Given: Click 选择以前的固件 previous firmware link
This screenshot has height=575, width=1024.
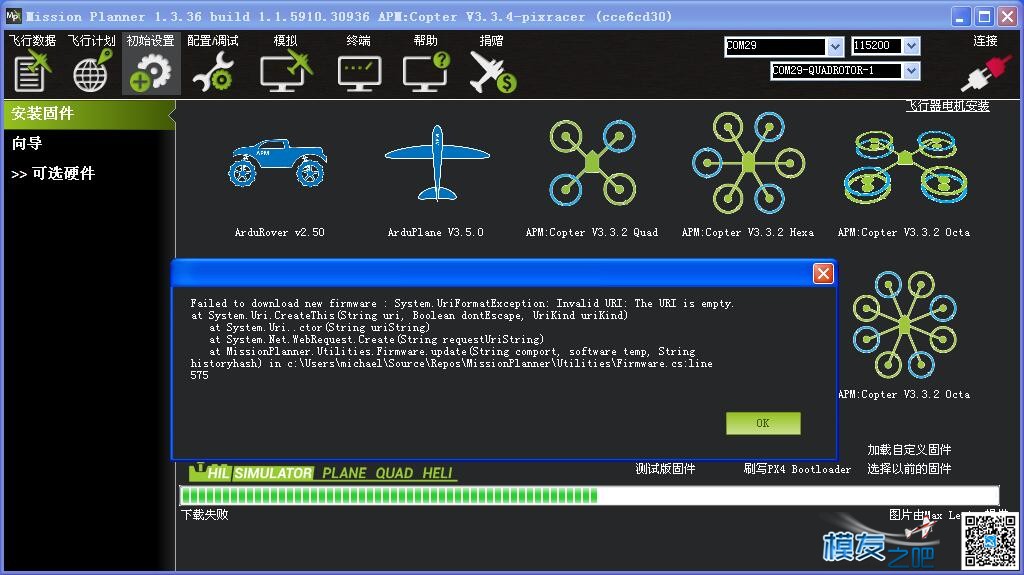Looking at the screenshot, I should pyautogui.click(x=909, y=468).
